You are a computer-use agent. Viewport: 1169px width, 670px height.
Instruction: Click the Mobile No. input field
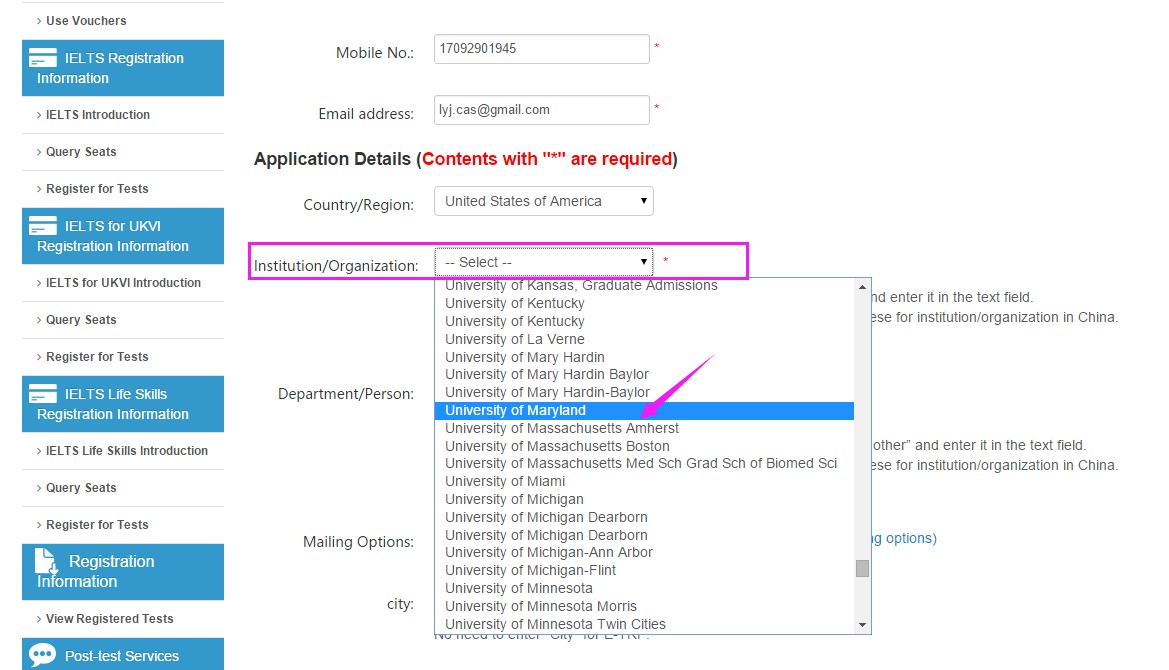click(542, 48)
